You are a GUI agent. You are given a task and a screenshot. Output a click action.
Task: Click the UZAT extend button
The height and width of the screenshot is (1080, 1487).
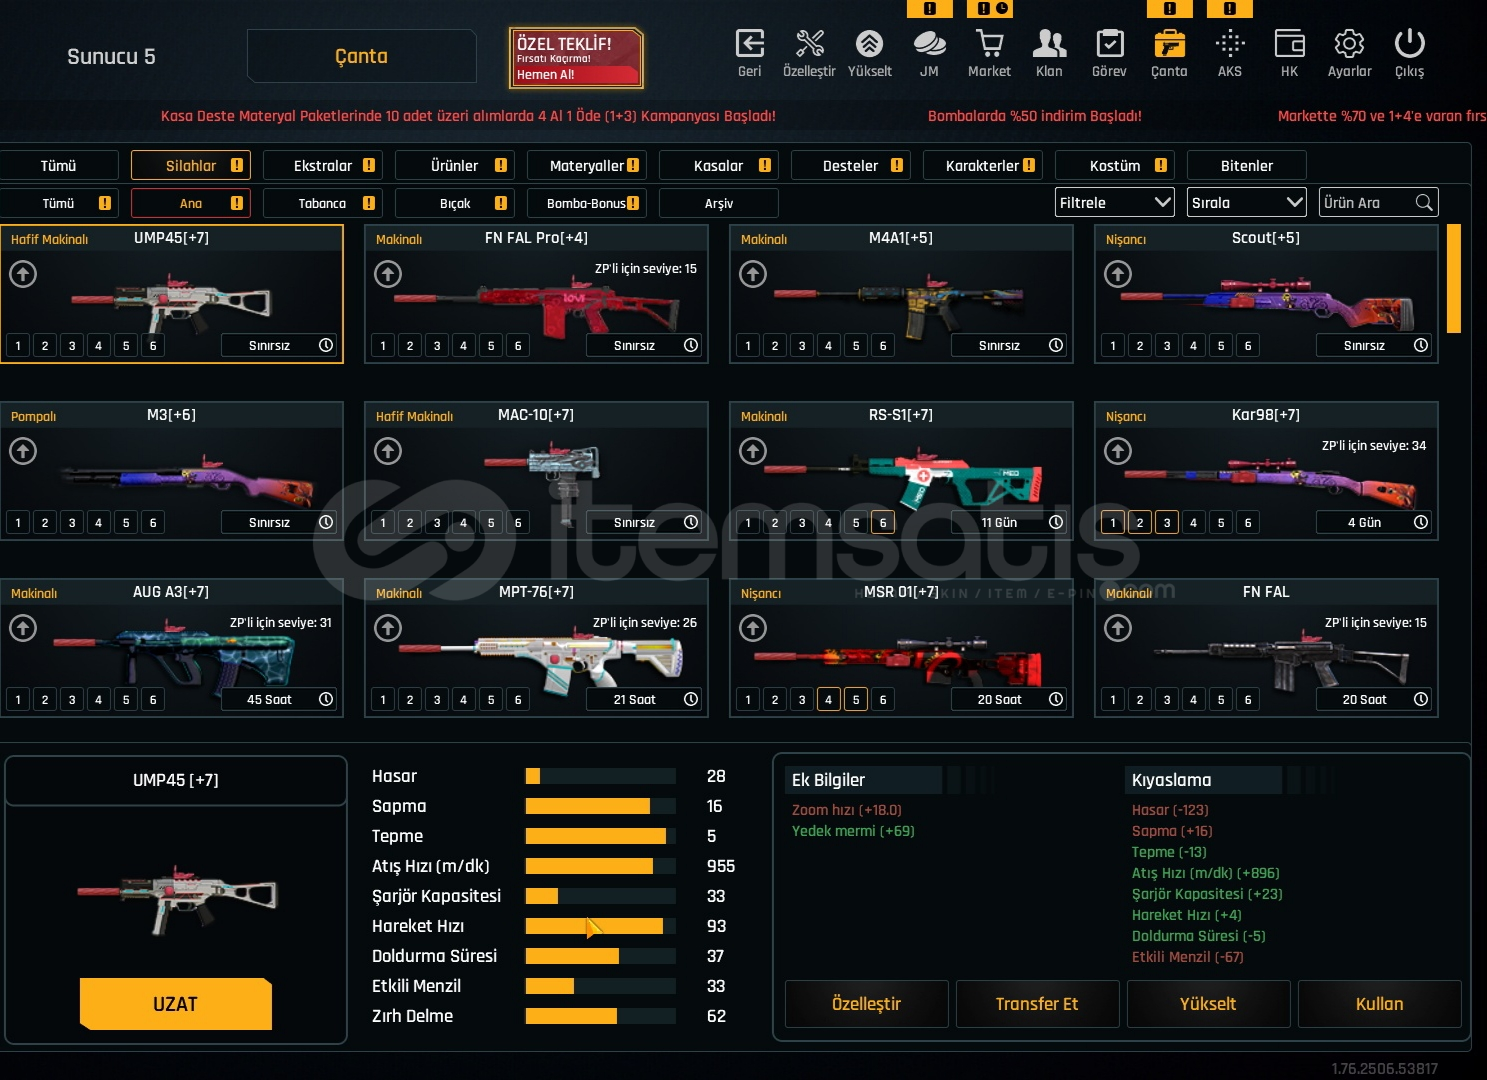176,1004
